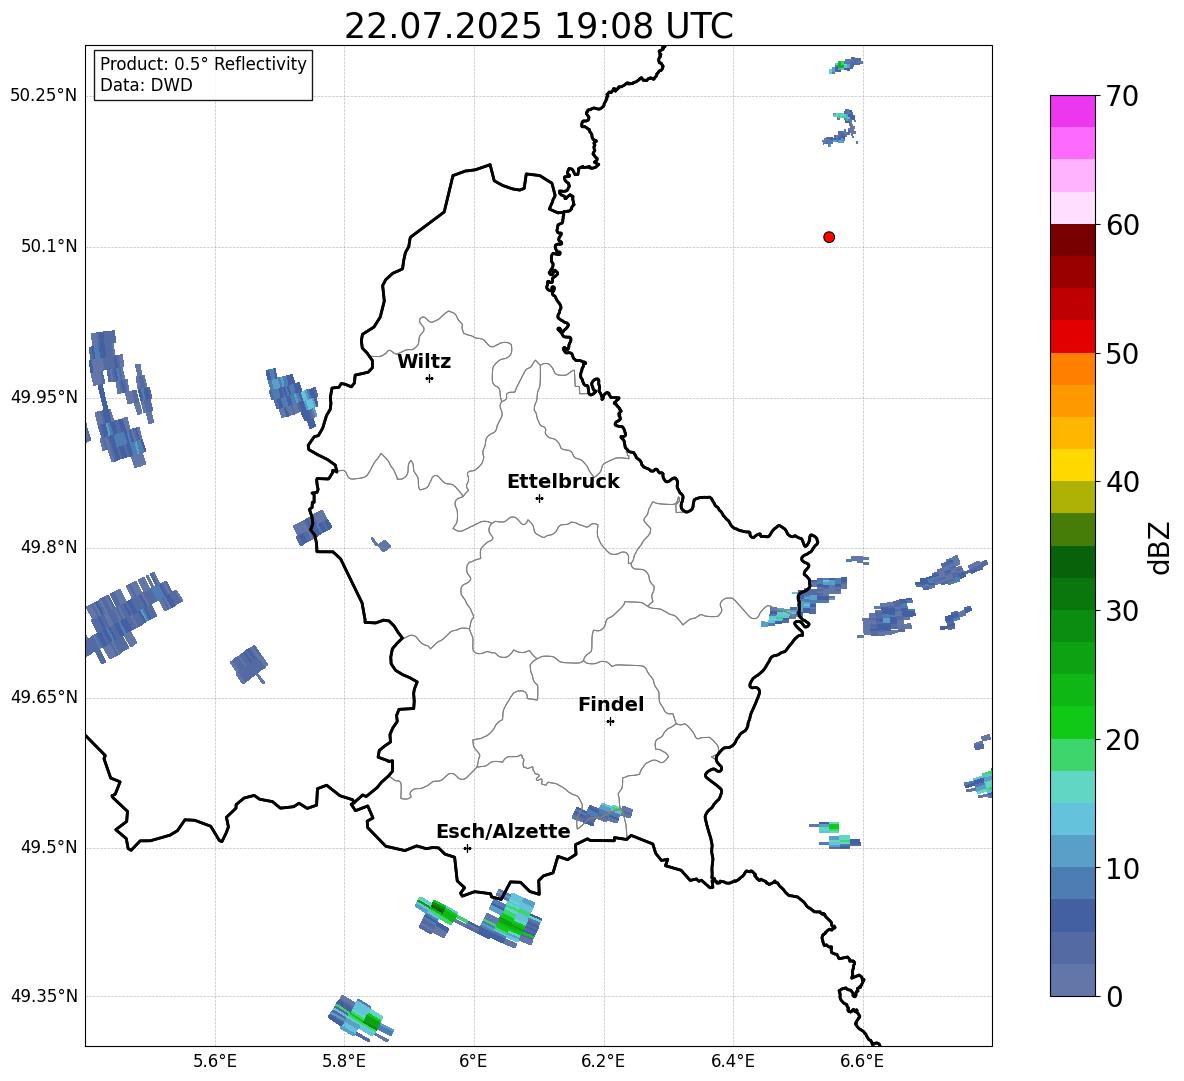Click the 49.5°N latitude label
The width and height of the screenshot is (1184, 1081).
pyautogui.click(x=48, y=847)
